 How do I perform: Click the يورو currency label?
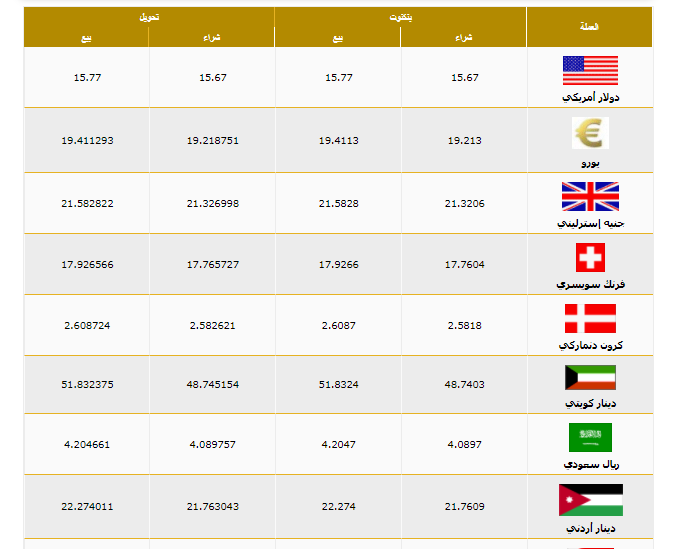click(590, 161)
